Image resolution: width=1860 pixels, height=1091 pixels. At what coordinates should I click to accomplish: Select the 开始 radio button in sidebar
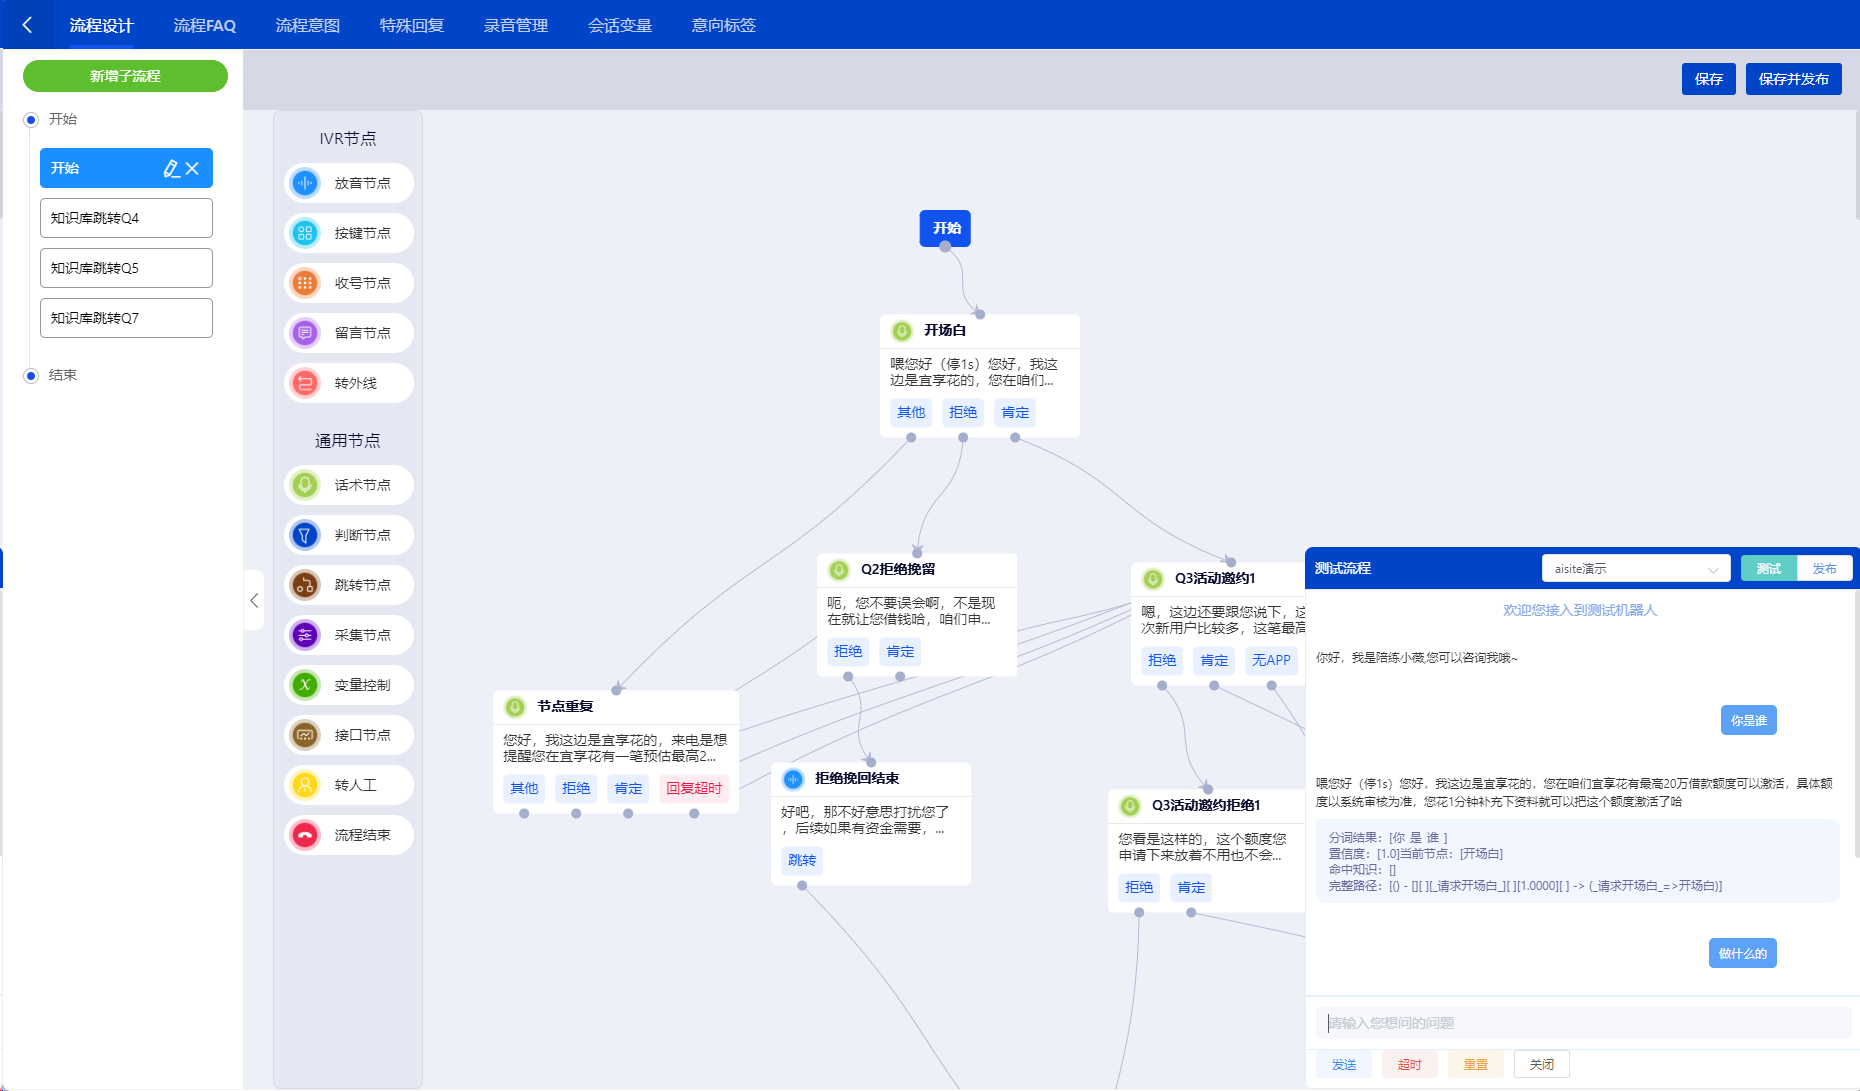[x=31, y=120]
